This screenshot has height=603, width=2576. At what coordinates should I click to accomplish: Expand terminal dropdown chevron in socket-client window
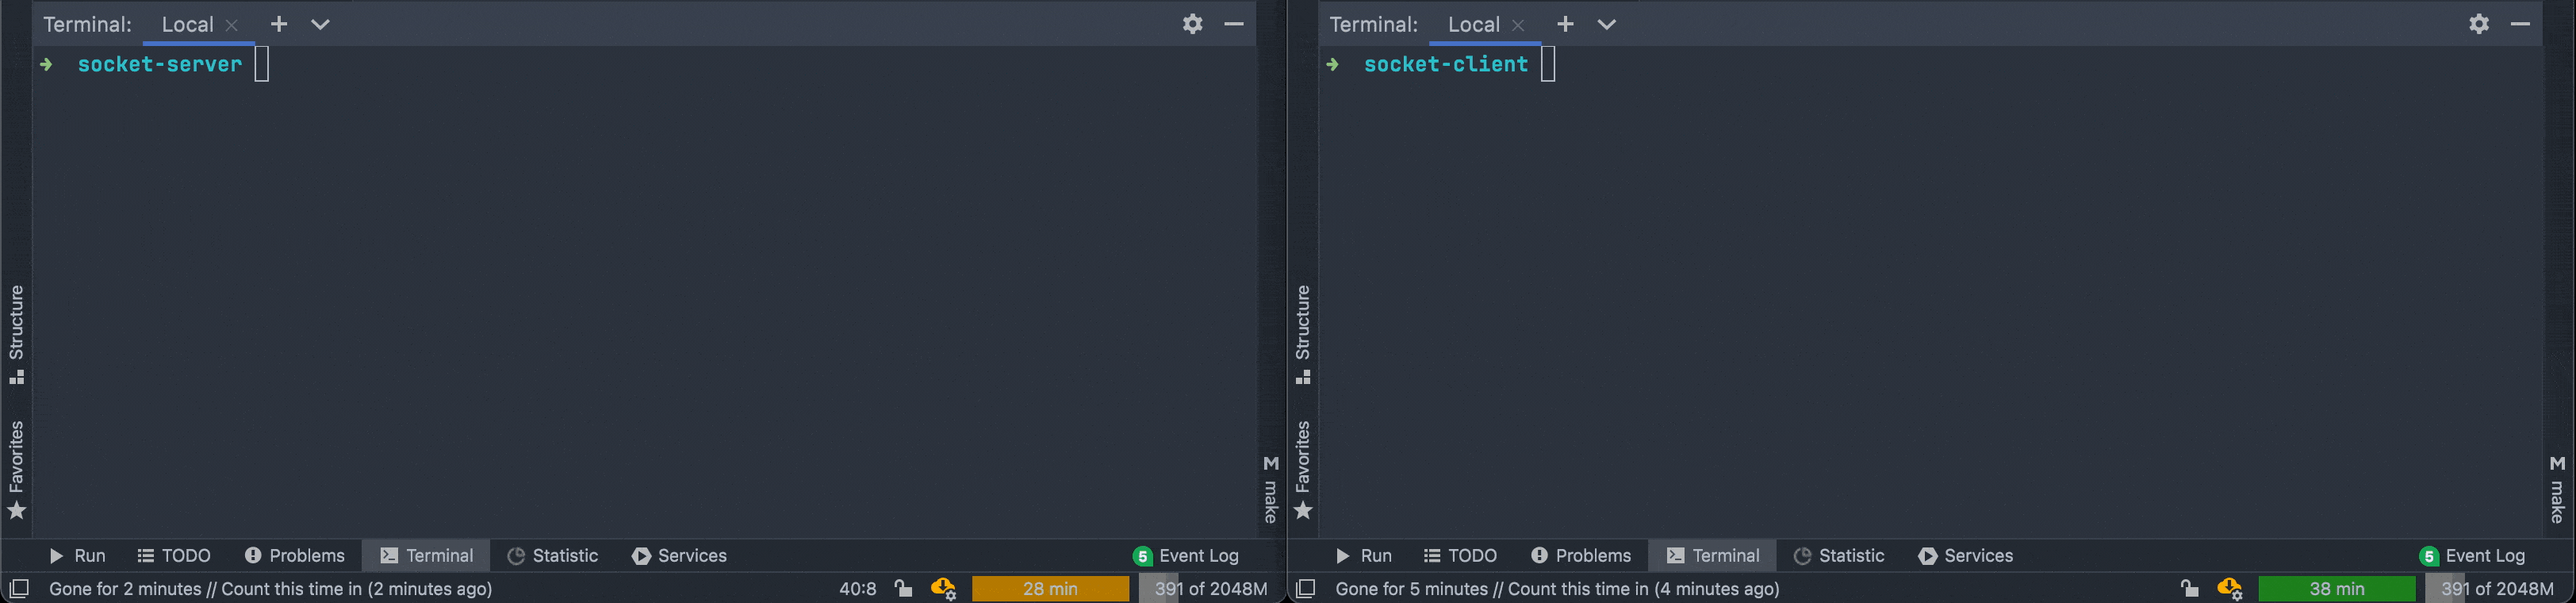[x=1606, y=24]
